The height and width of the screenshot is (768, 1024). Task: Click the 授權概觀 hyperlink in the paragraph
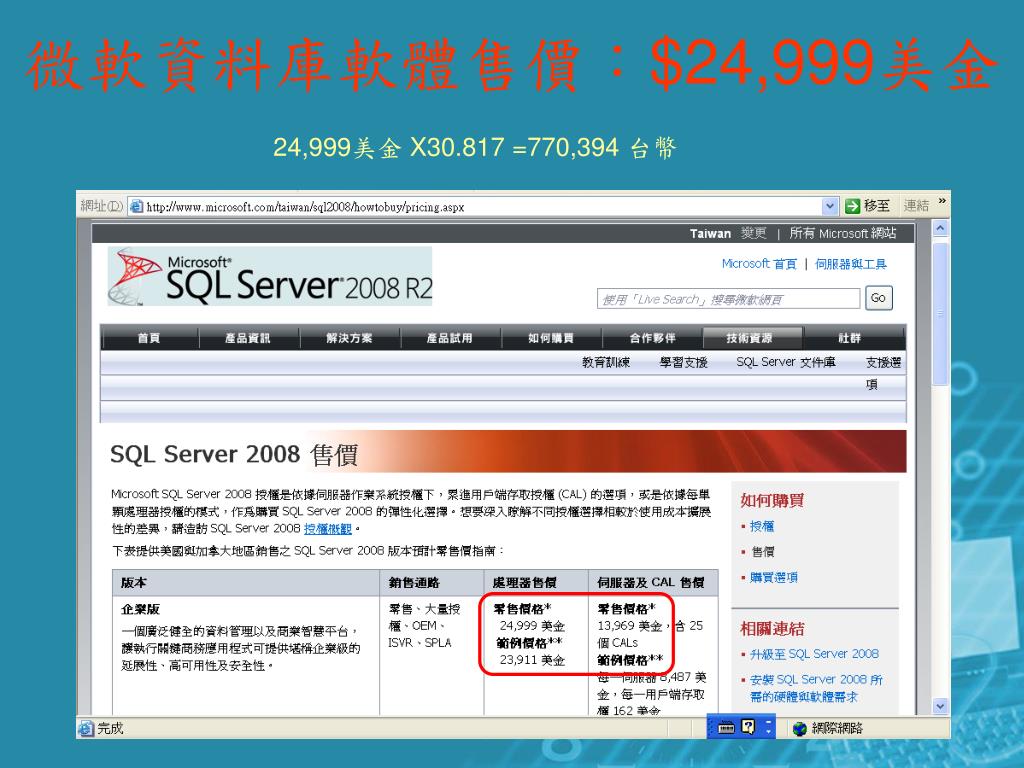click(328, 529)
